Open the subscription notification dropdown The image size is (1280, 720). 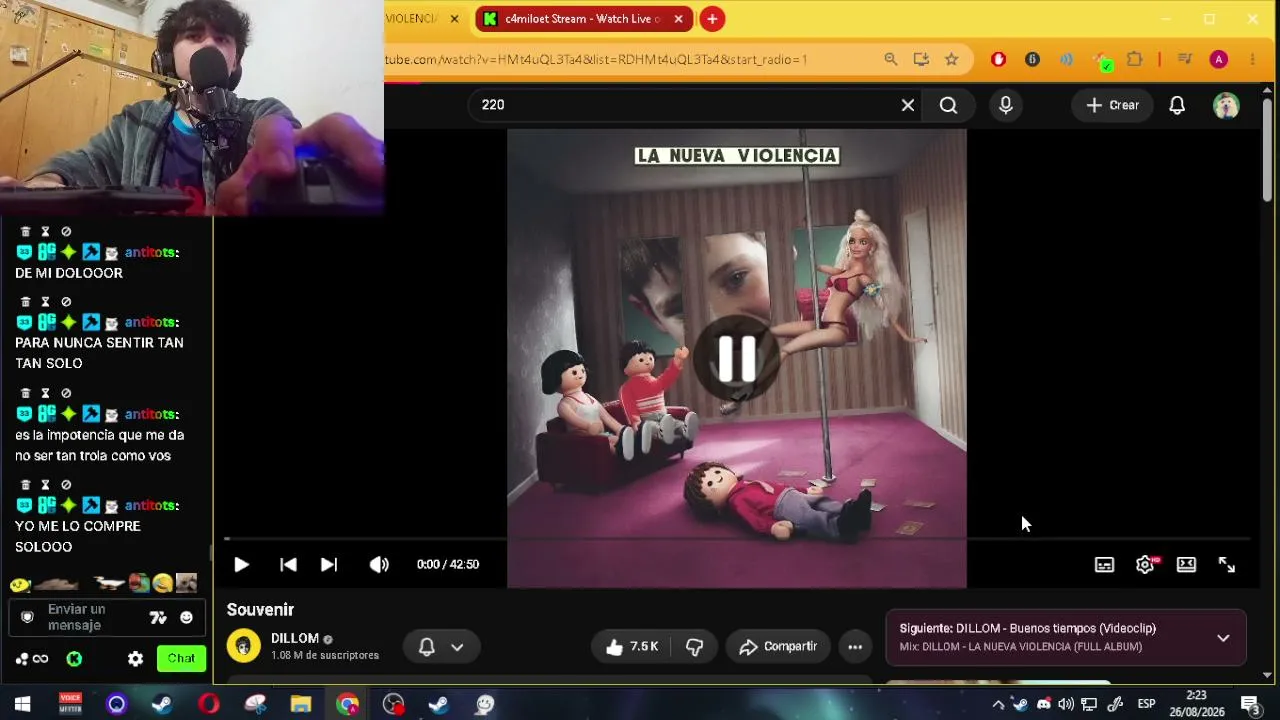[441, 647]
